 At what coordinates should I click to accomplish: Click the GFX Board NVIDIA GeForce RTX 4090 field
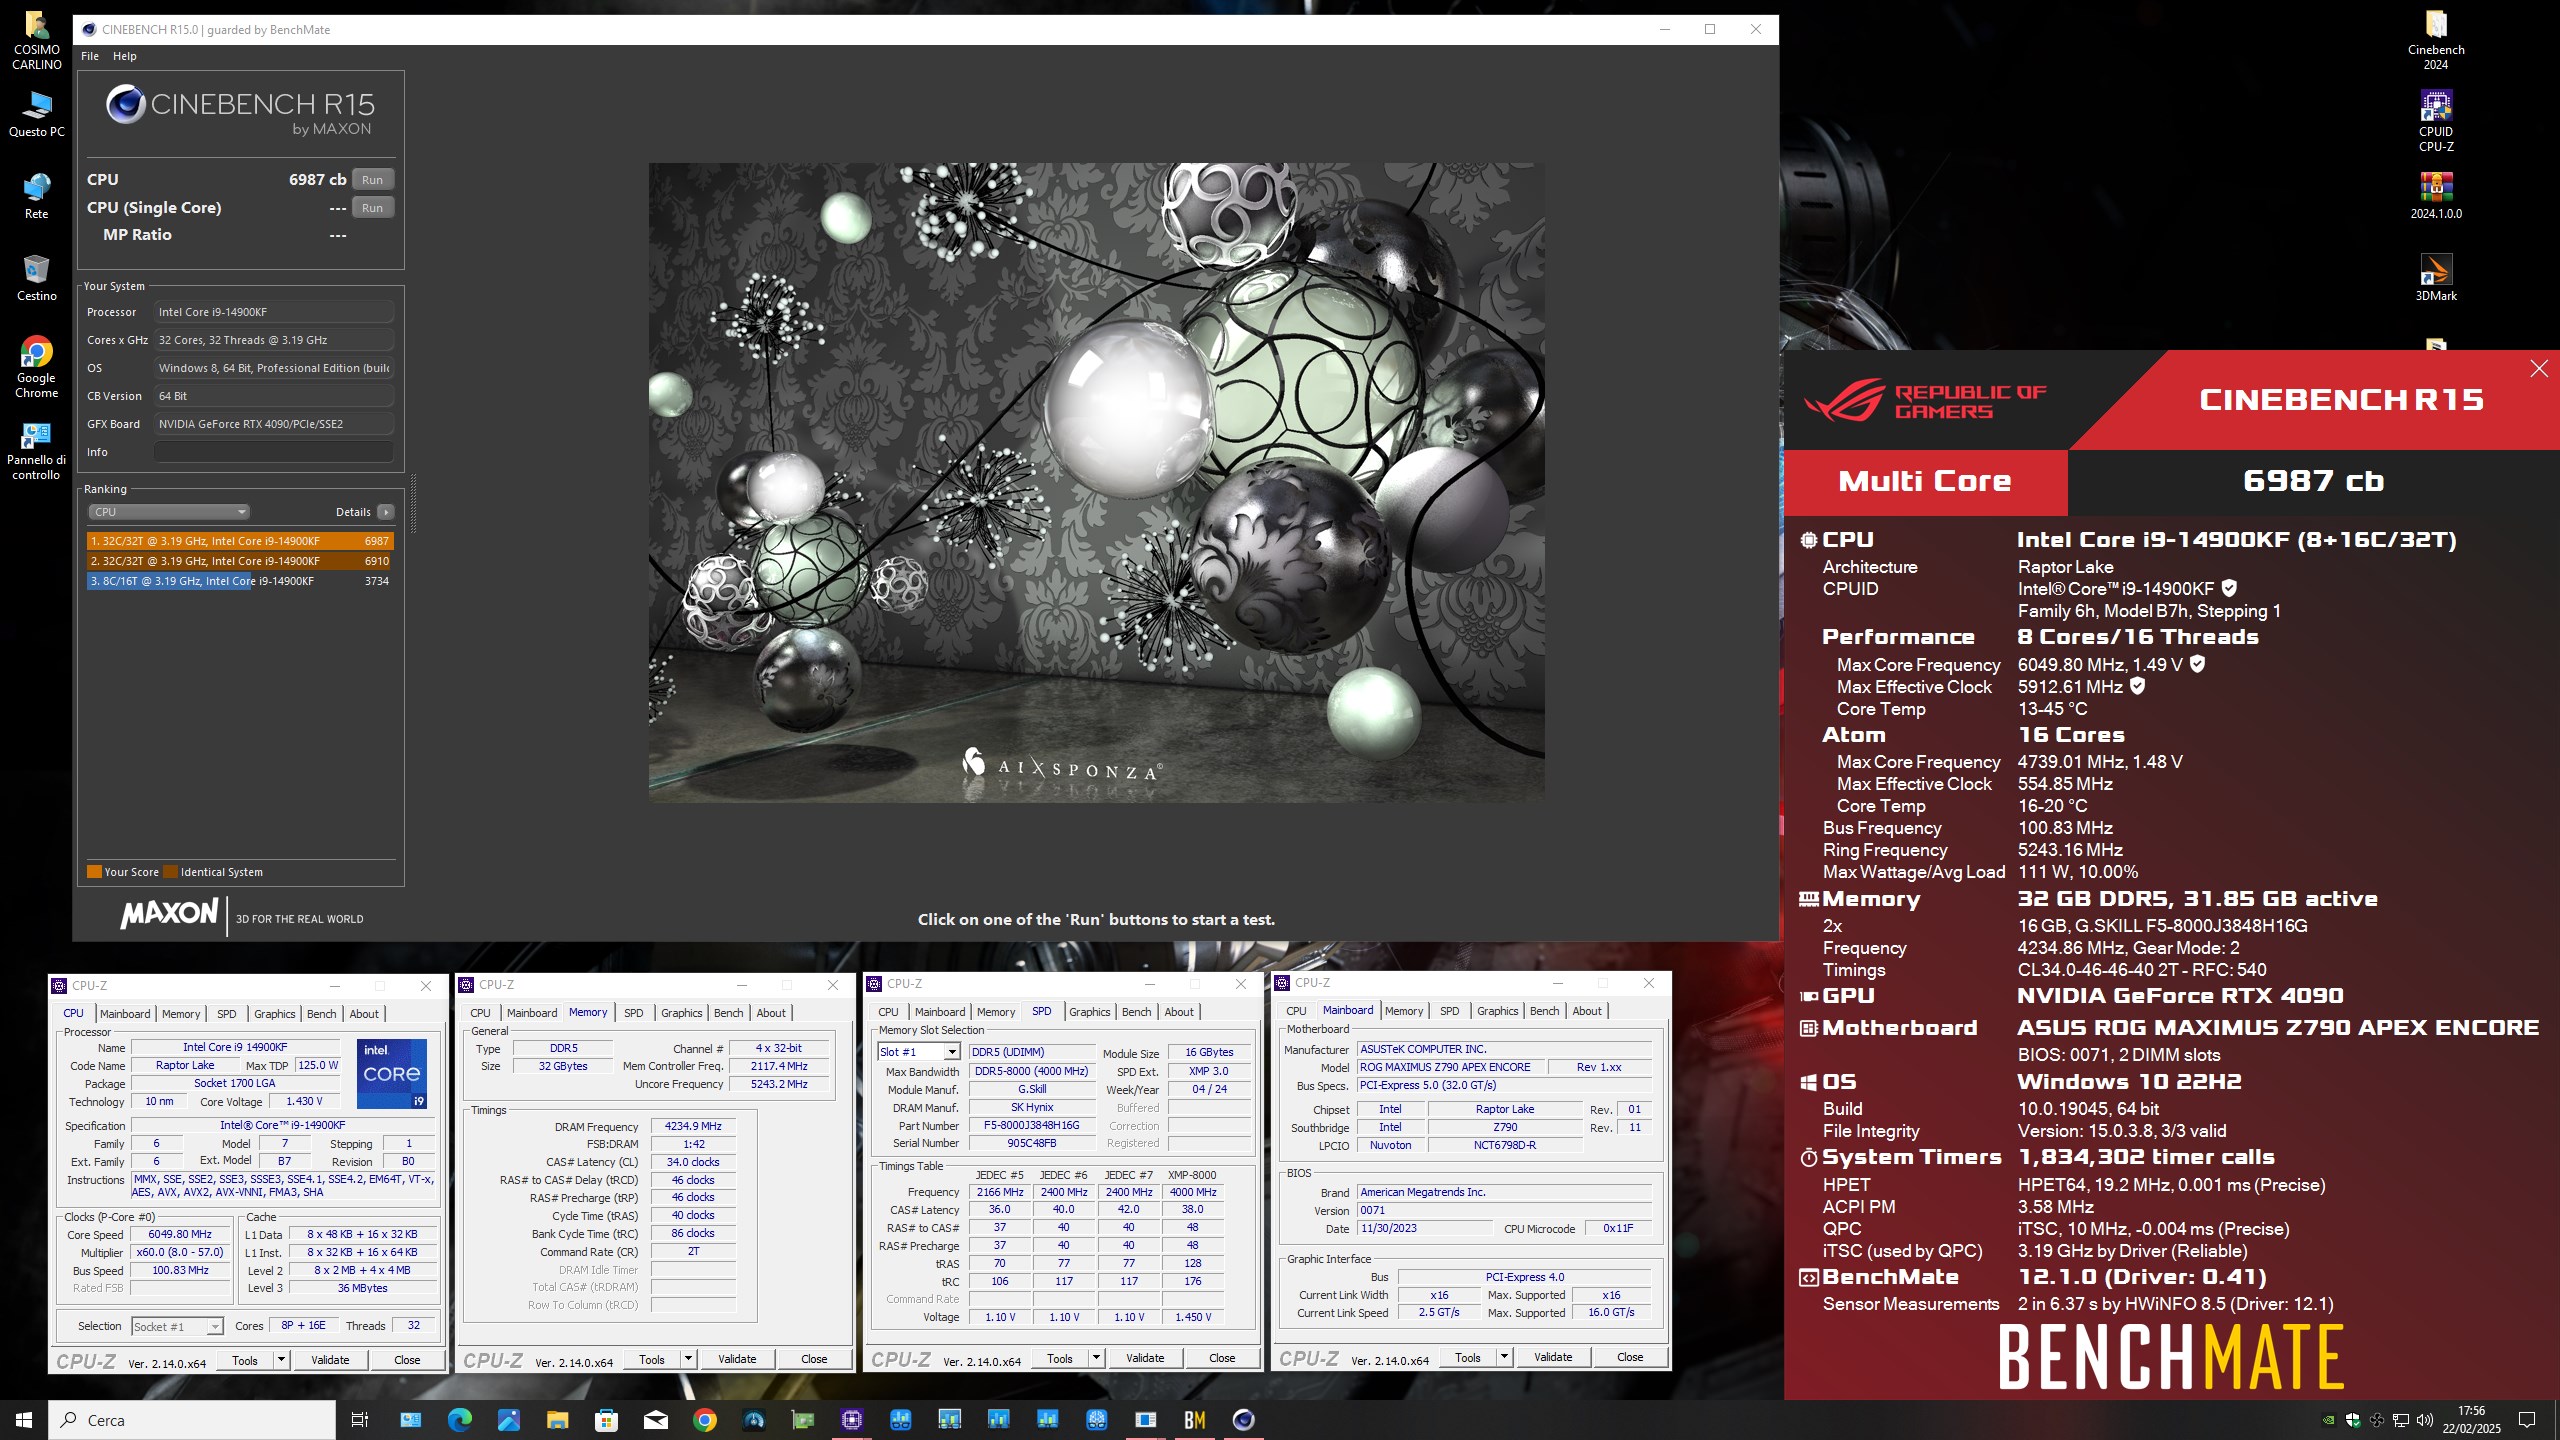tap(274, 424)
